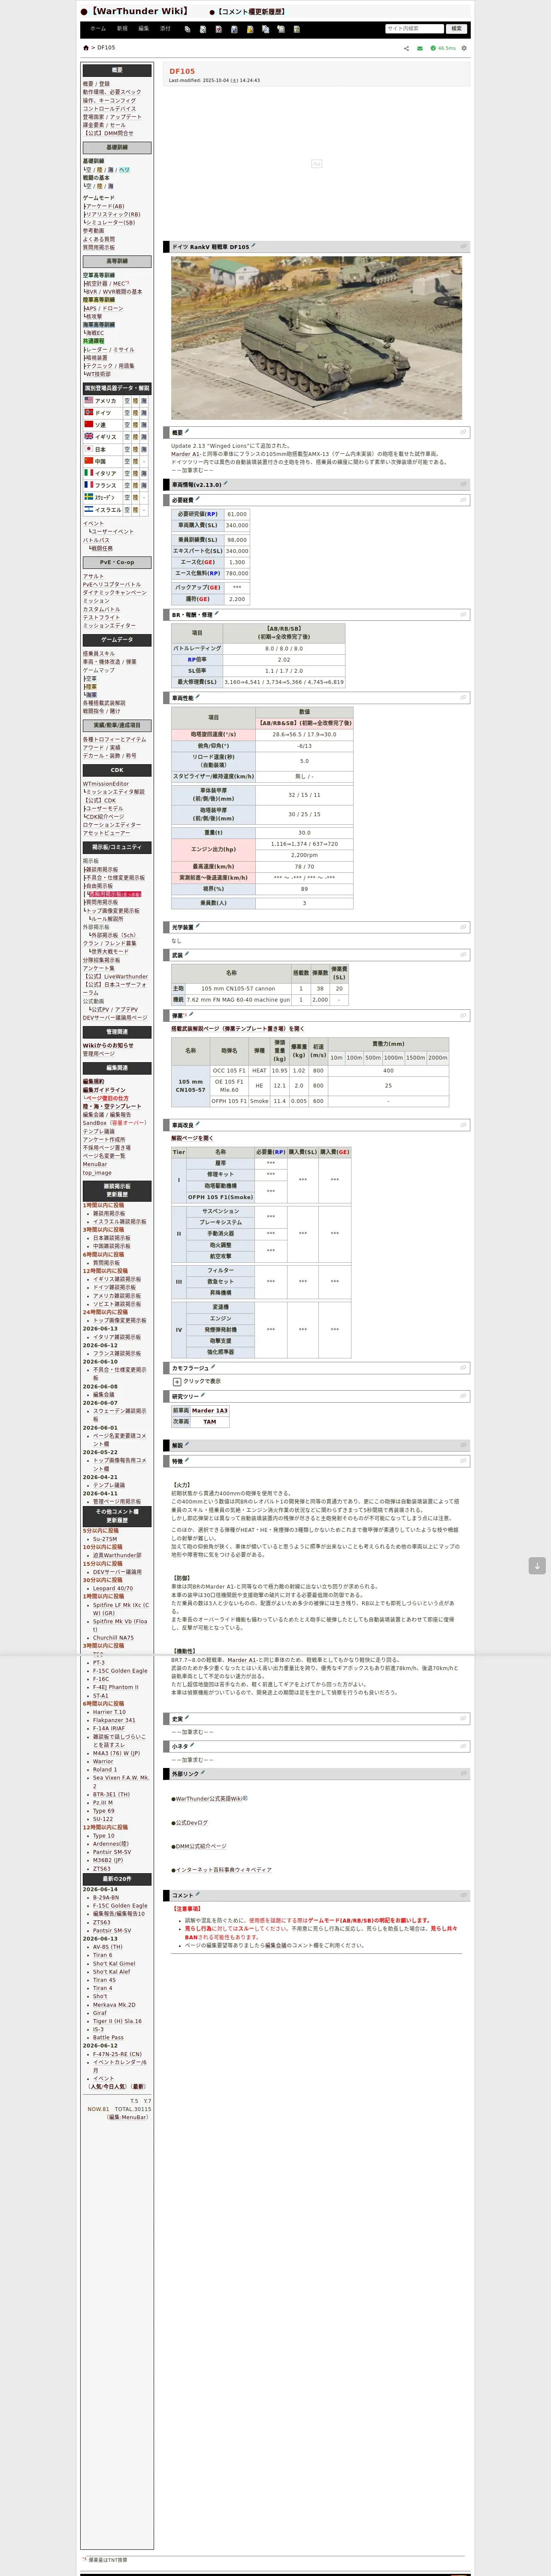Viewport: 551px width, 2576px height.
Task: Click the share icon in the page header
Action: click(406, 48)
